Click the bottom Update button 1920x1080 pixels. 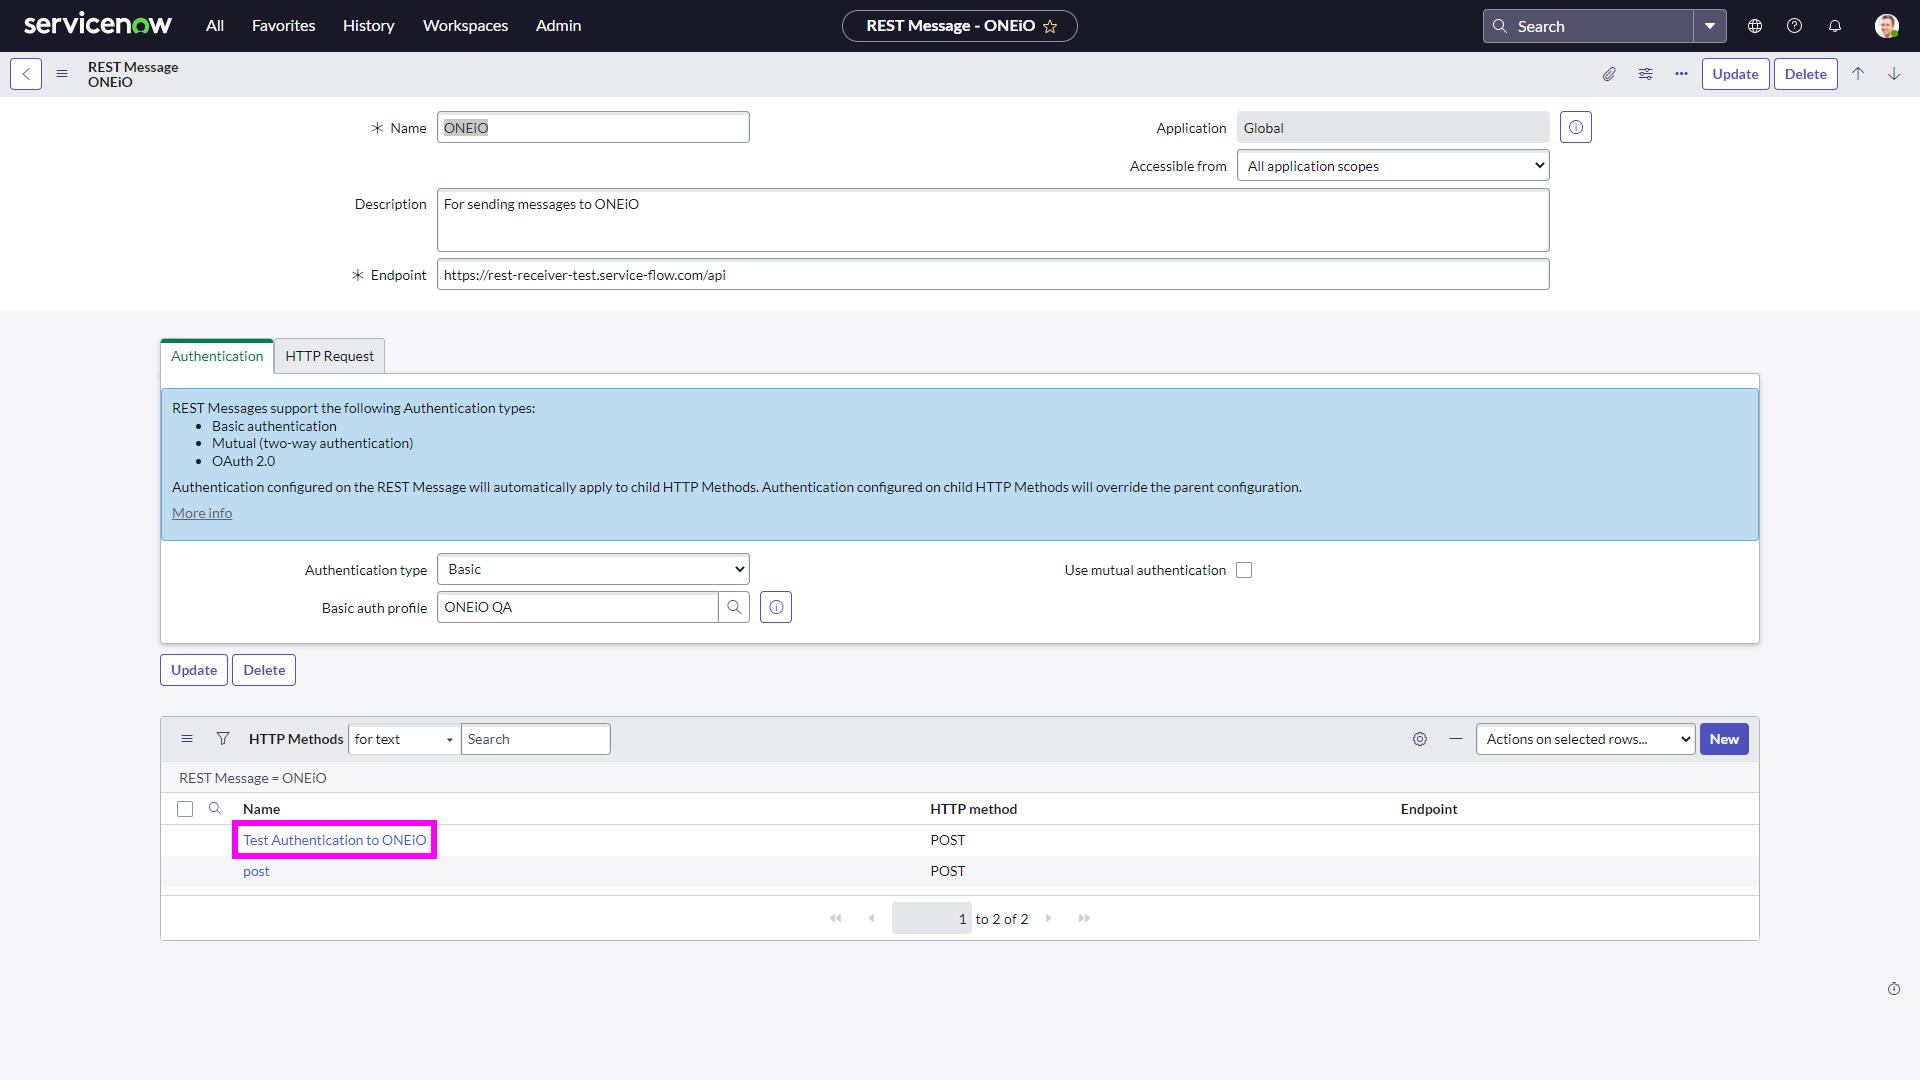pos(194,670)
